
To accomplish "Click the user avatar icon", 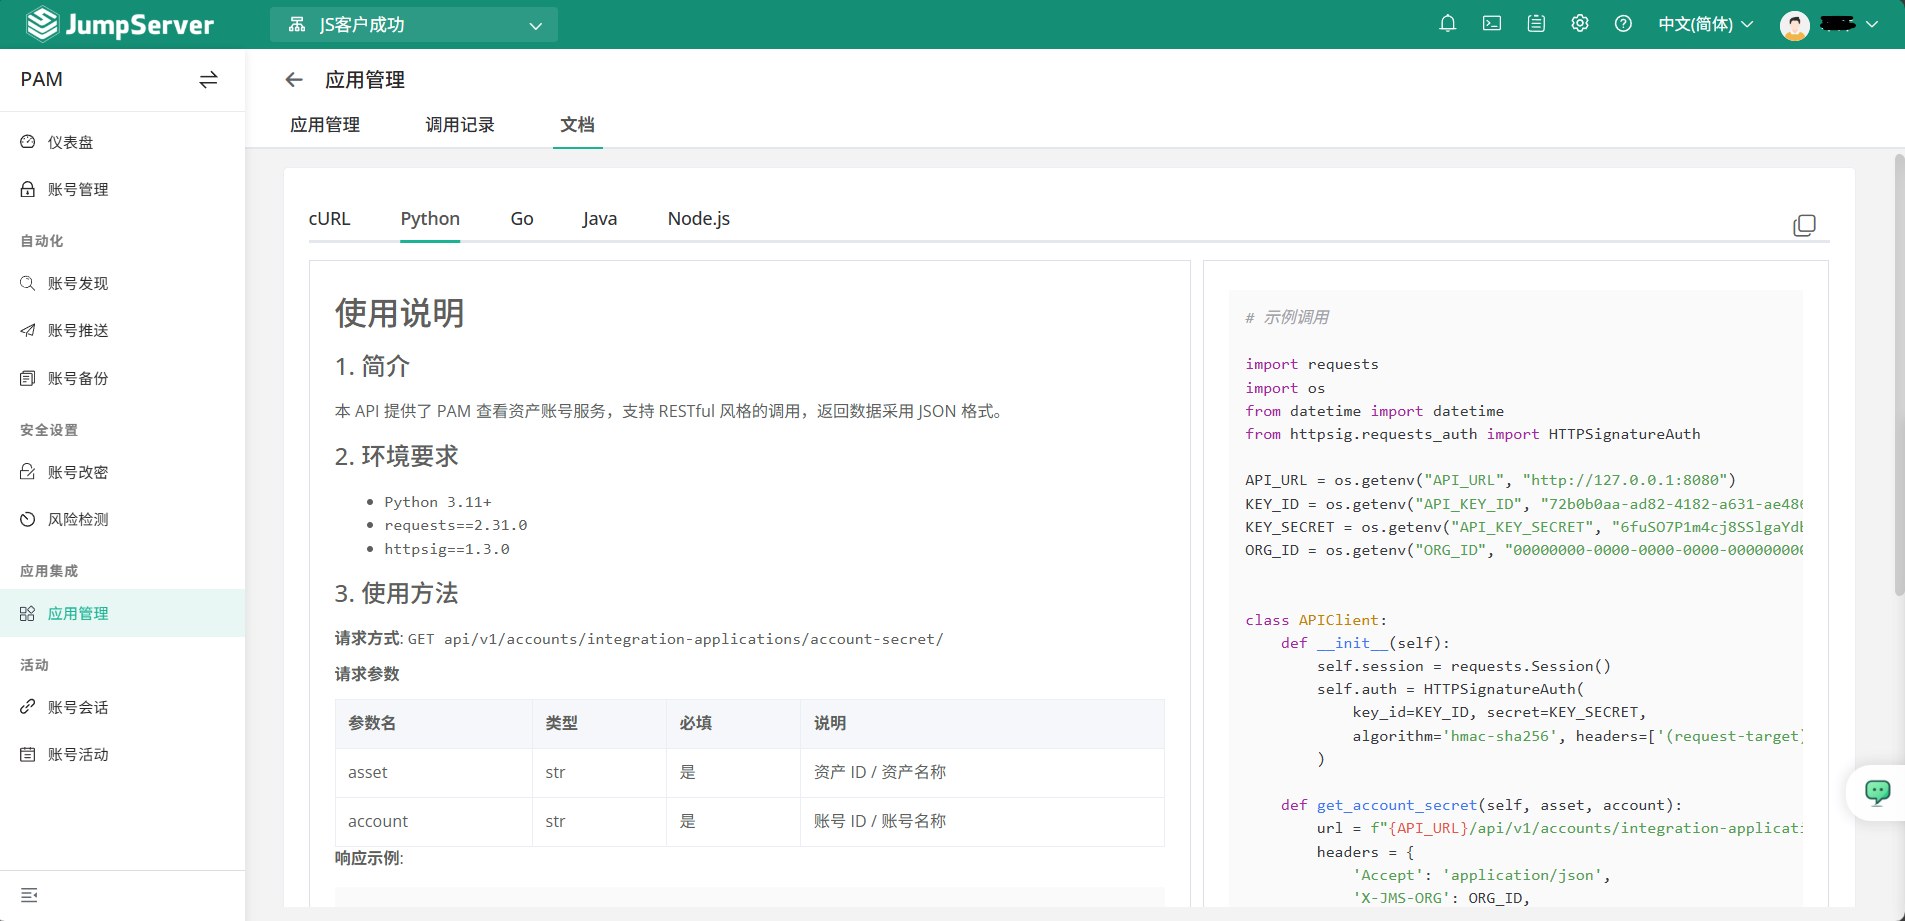I will pos(1795,25).
